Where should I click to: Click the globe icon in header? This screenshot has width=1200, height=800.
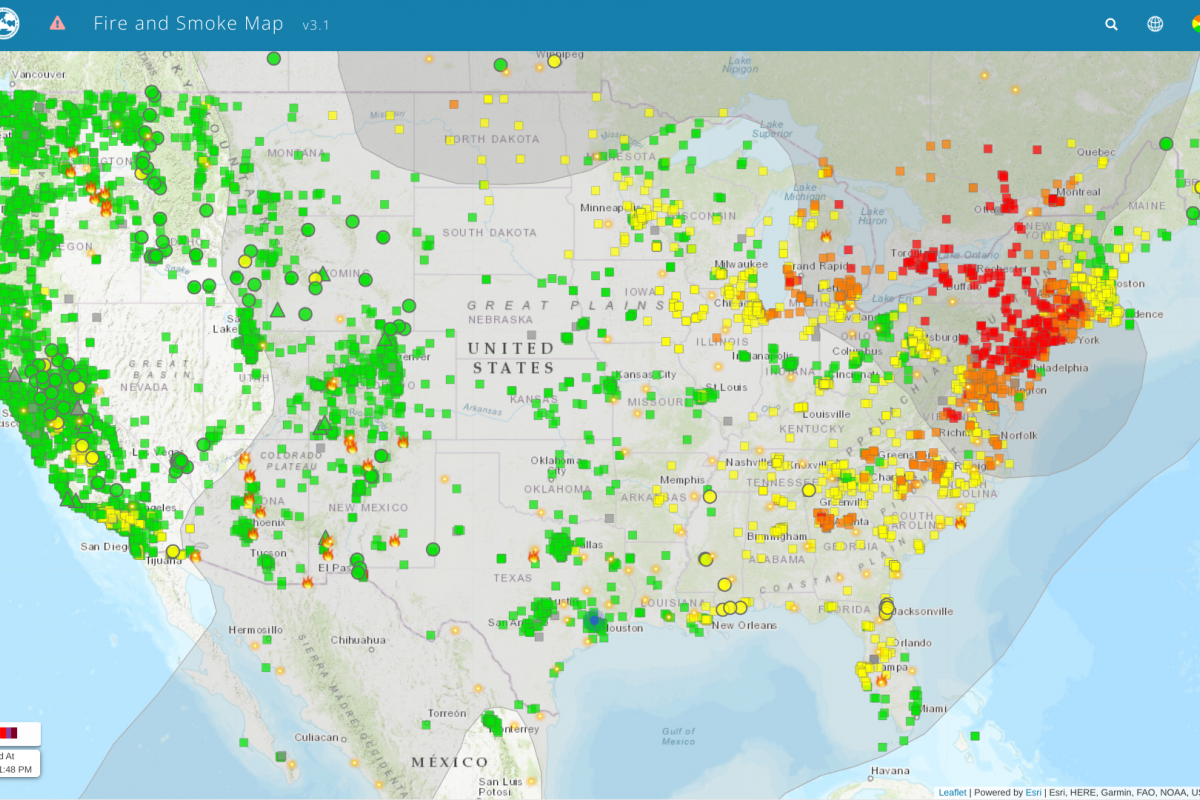1155,24
